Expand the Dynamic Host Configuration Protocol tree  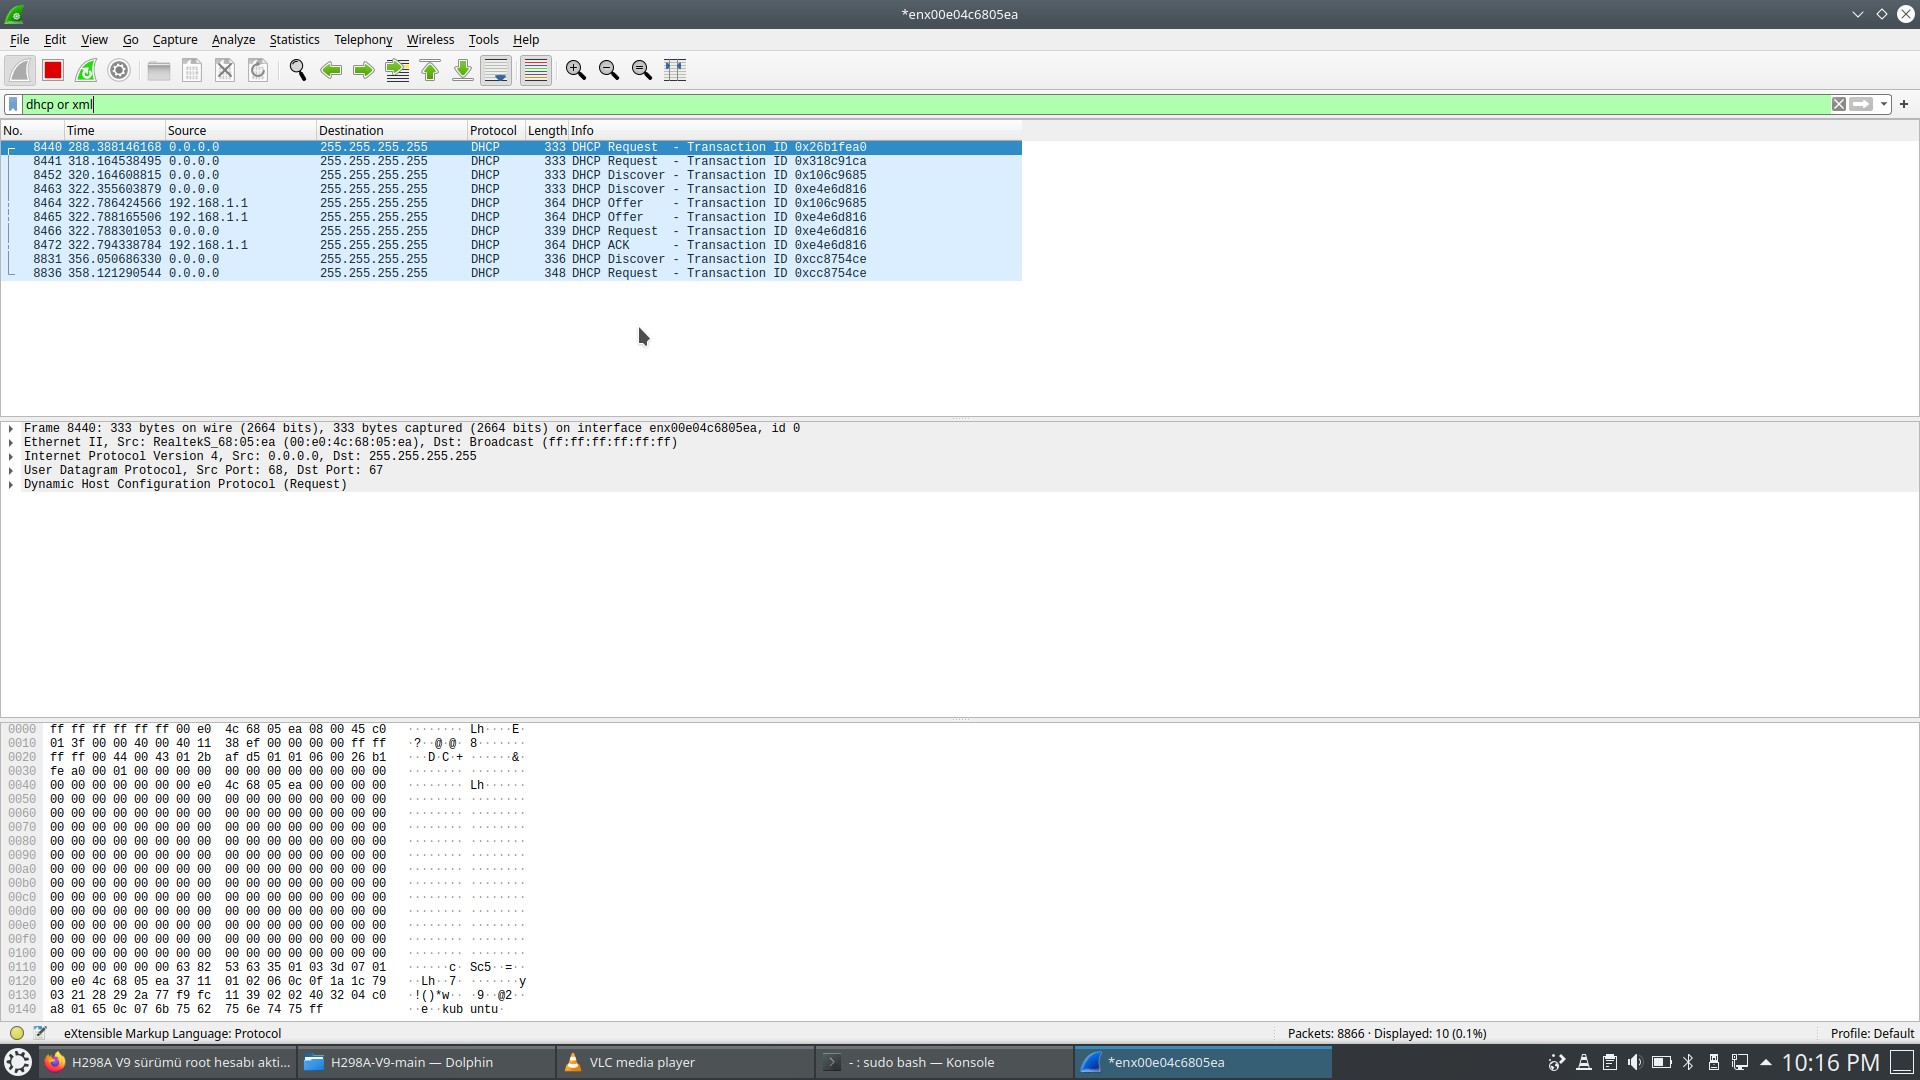11,485
